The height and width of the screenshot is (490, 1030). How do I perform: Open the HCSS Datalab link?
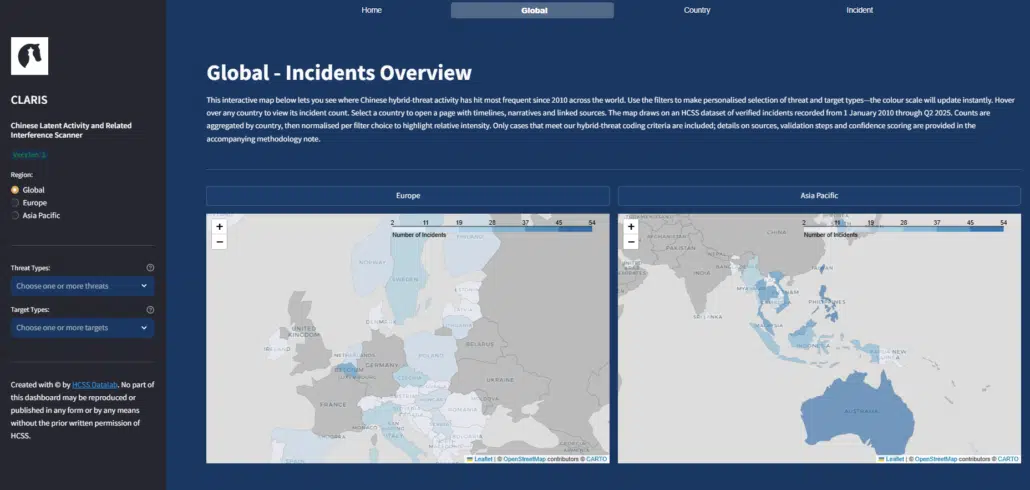[x=95, y=385]
